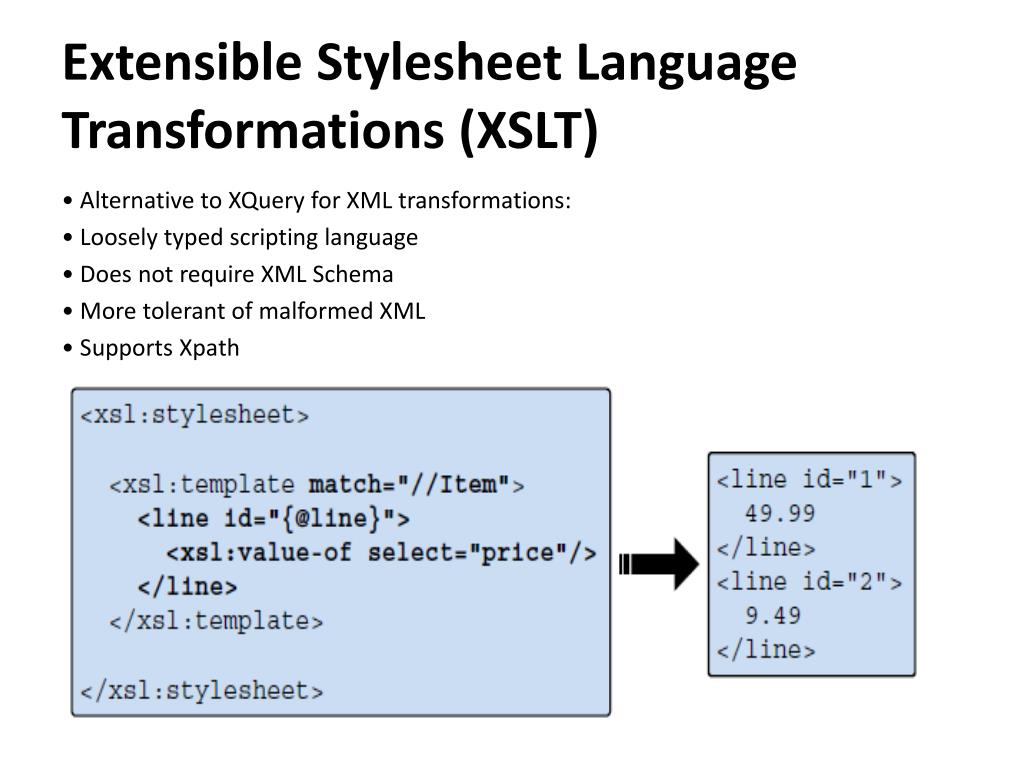Click the '<xsl:value-of select="price"/>' line
Image resolution: width=1024 pixels, height=768 pixels.
coord(381,553)
